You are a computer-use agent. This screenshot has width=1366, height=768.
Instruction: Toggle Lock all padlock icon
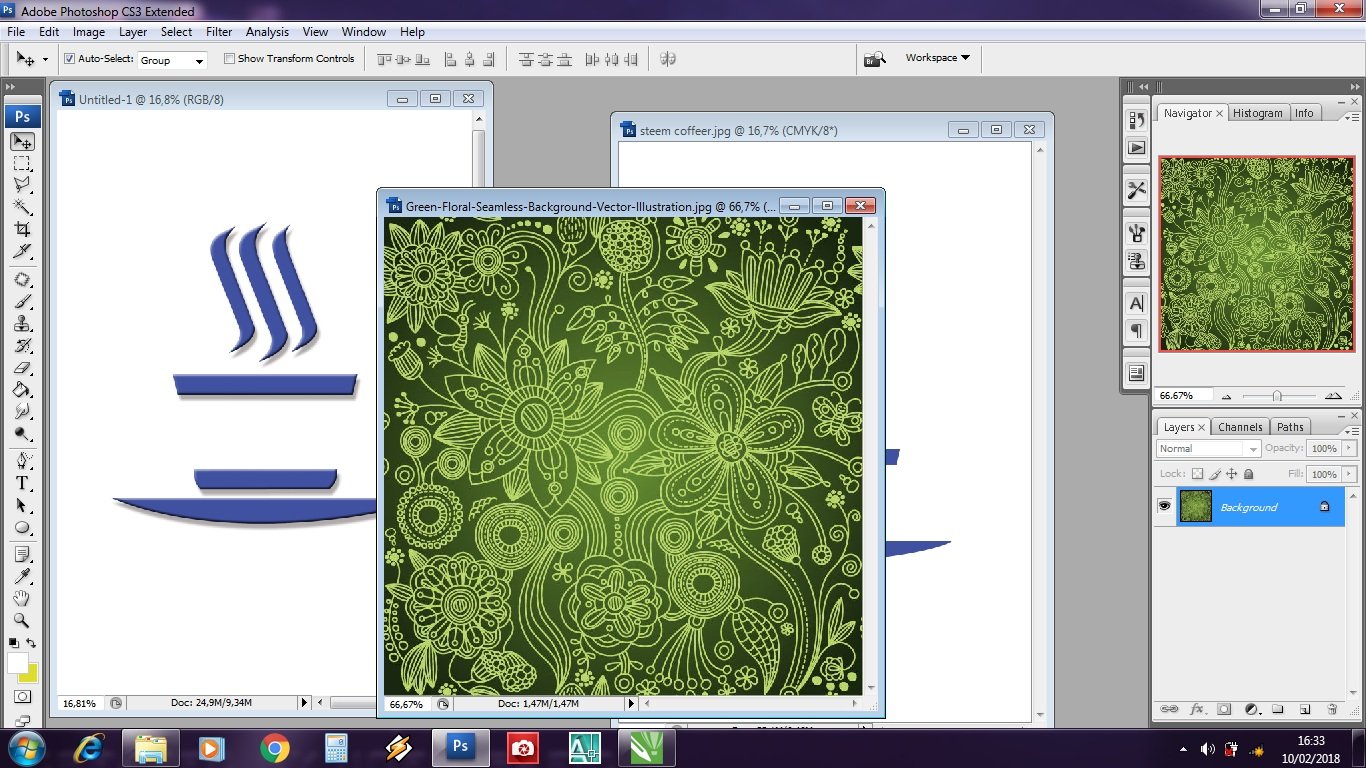(1248, 474)
